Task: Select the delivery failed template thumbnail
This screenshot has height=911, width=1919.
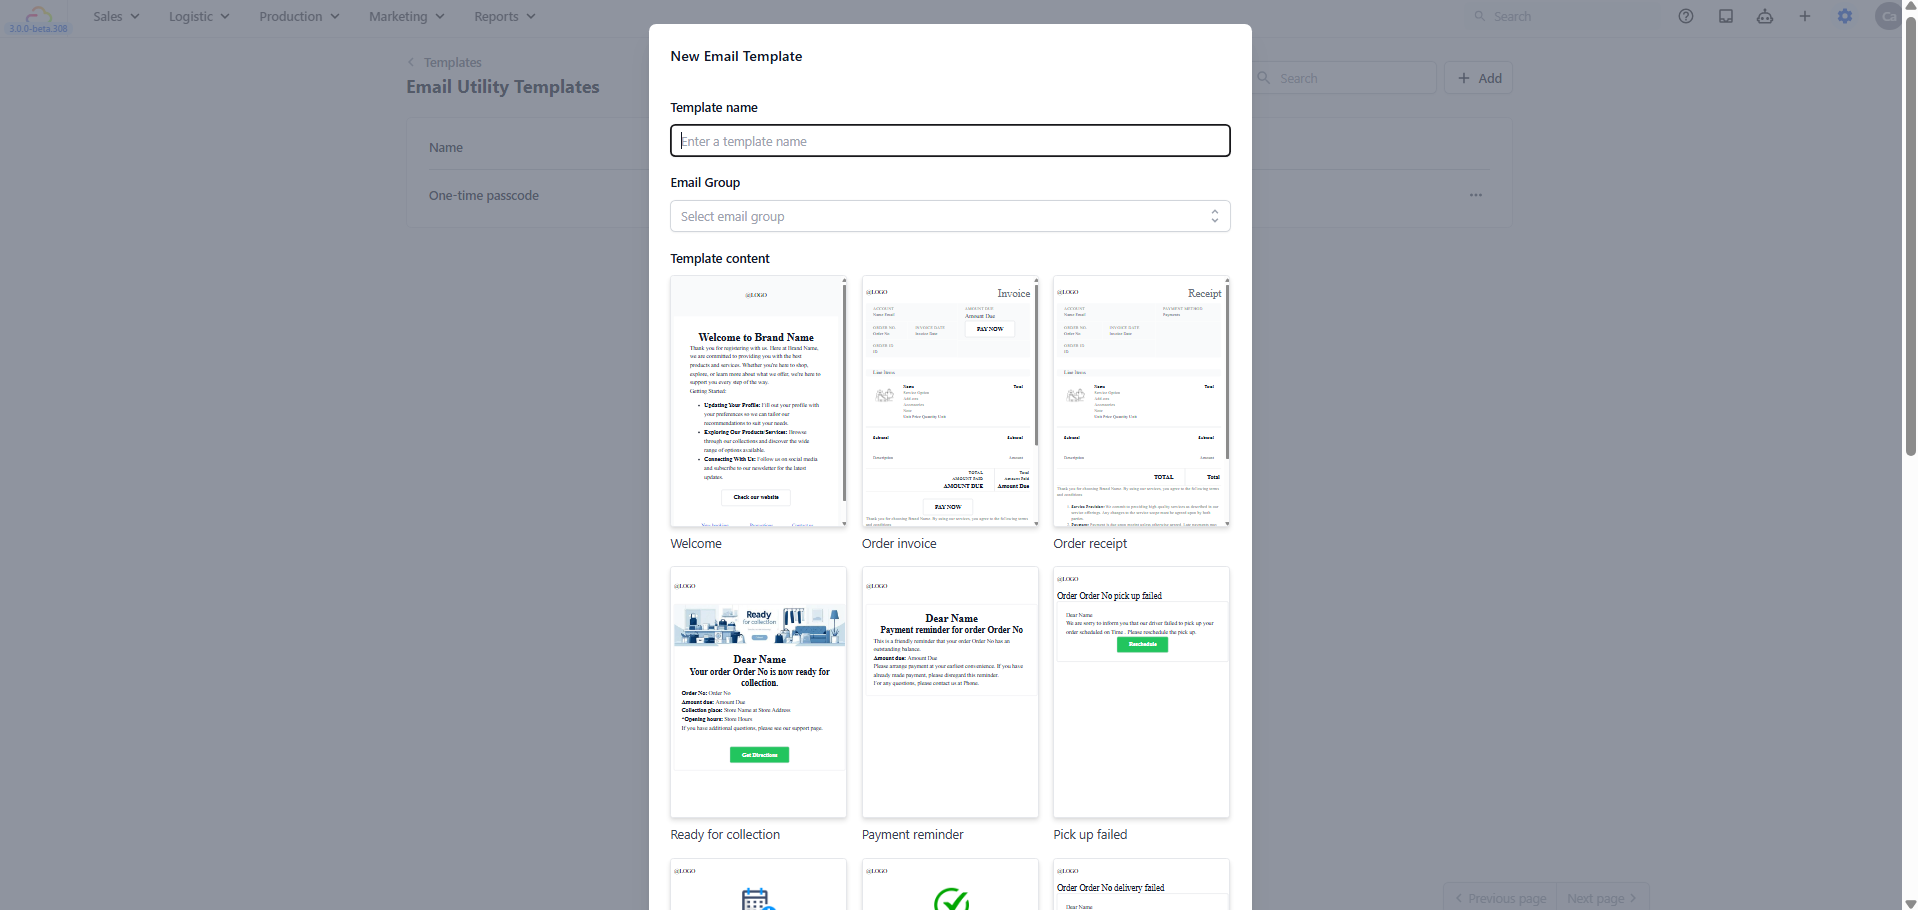Action: click(x=1141, y=885)
